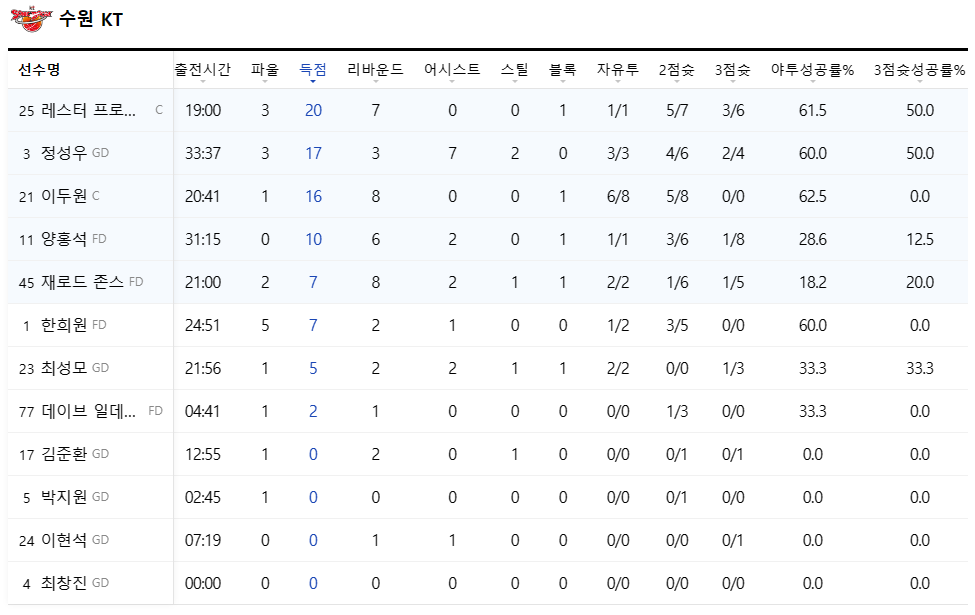Select playing time 04:41 cell
This screenshot has height=615, width=975.
tap(203, 411)
